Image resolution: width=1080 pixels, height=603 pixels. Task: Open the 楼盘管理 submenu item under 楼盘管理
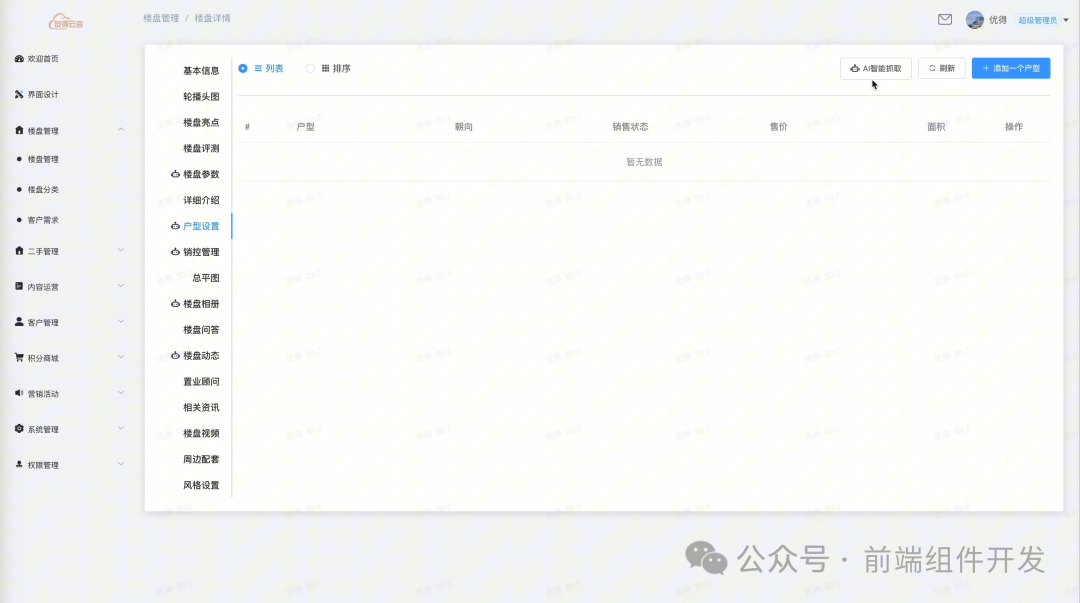tap(43, 159)
